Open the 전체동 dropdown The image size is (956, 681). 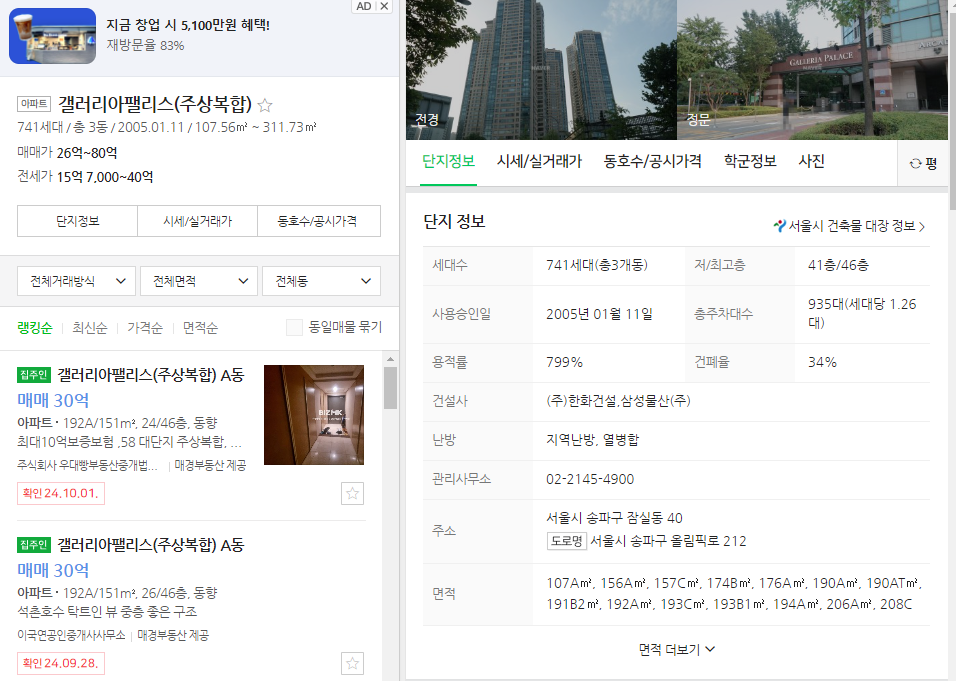pos(321,281)
